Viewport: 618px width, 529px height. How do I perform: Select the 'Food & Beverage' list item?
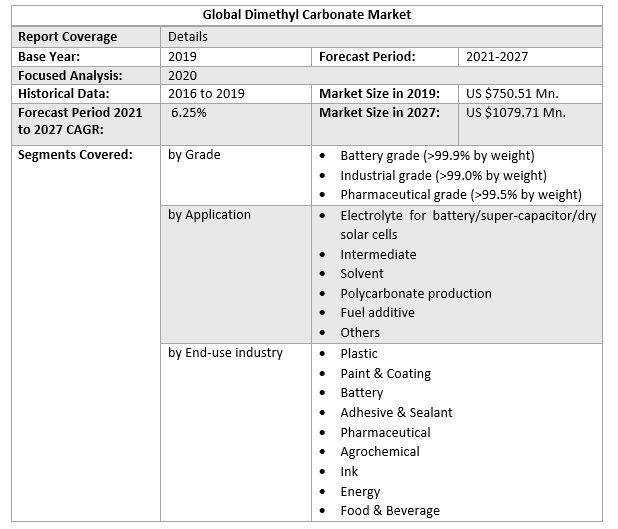[389, 510]
